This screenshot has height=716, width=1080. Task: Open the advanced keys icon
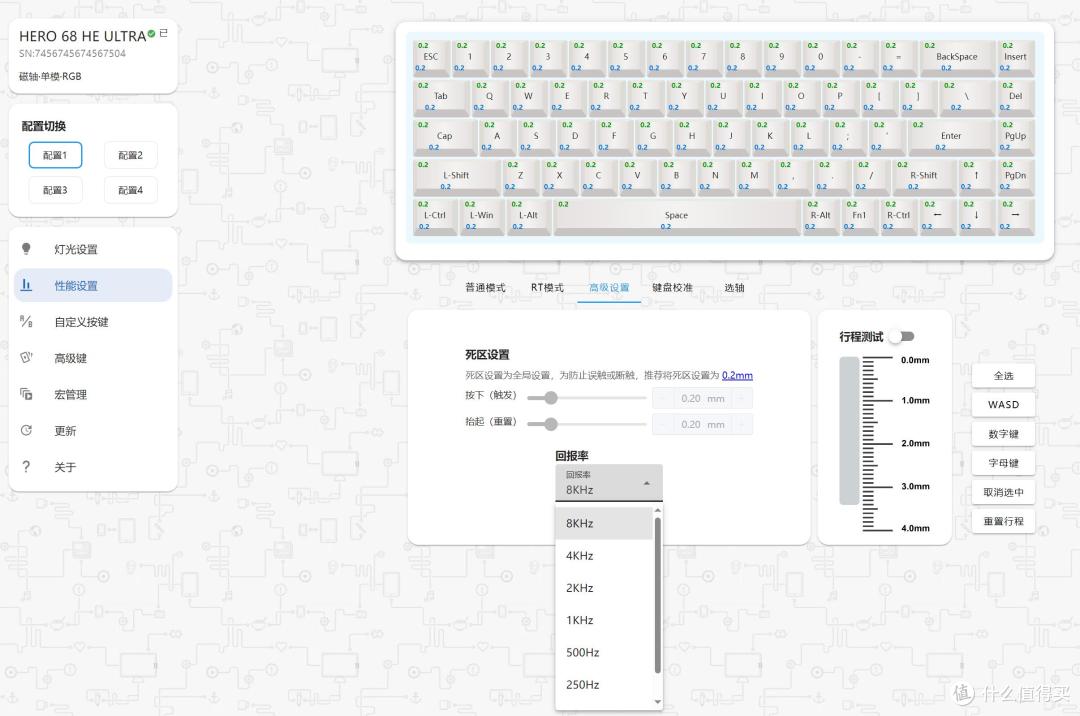tap(26, 357)
